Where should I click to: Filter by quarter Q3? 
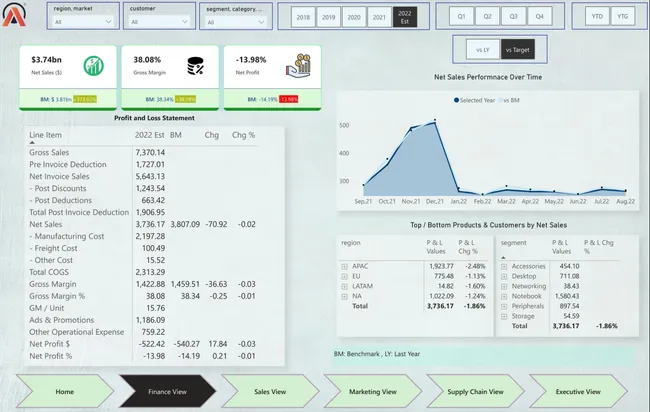pyautogui.click(x=513, y=16)
